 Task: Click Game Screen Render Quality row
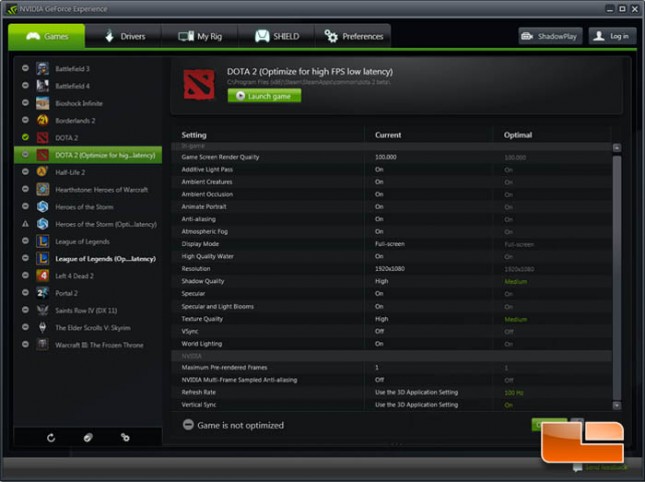[391, 157]
